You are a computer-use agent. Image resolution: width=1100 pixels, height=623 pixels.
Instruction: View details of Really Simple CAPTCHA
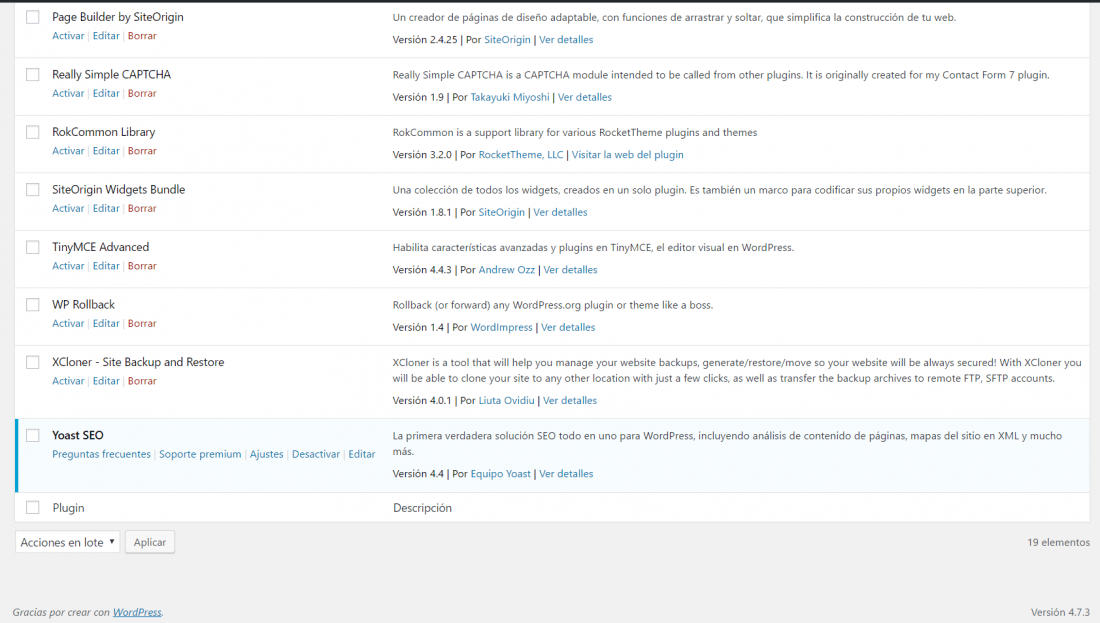585,98
